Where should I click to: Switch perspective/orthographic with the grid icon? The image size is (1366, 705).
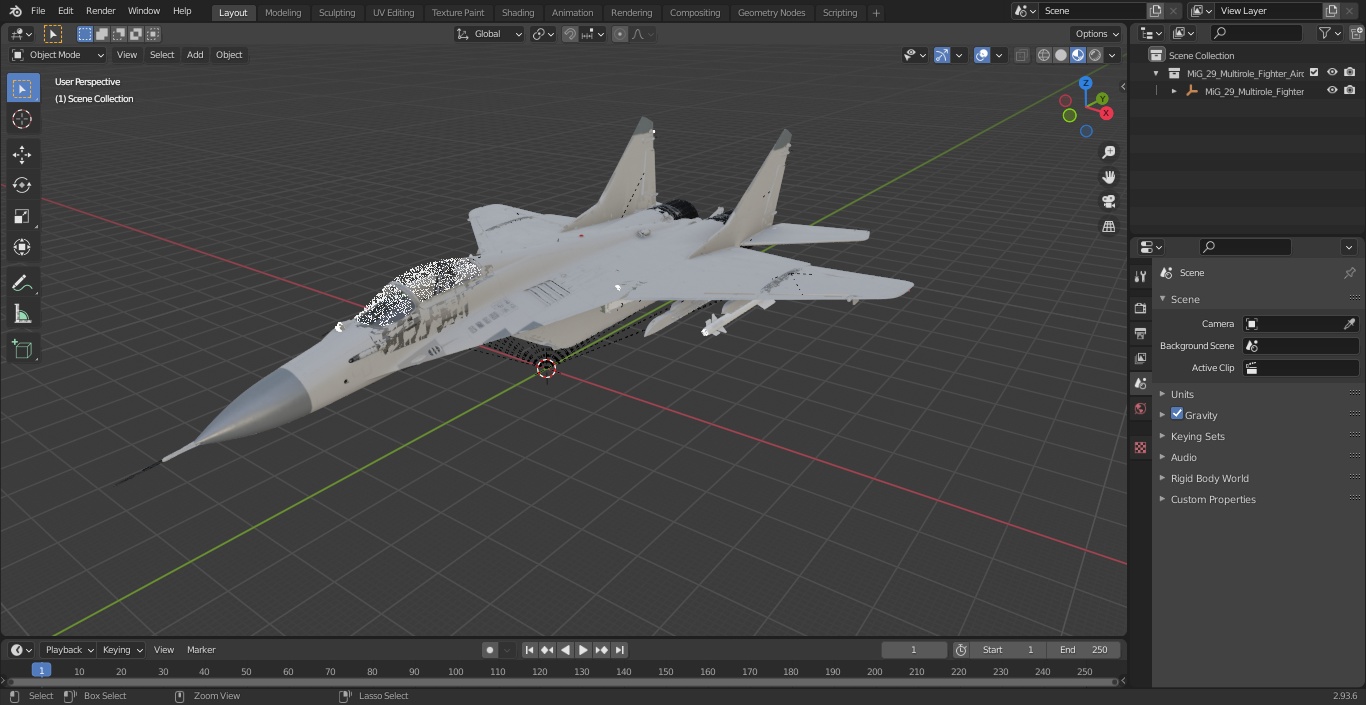(x=1108, y=226)
